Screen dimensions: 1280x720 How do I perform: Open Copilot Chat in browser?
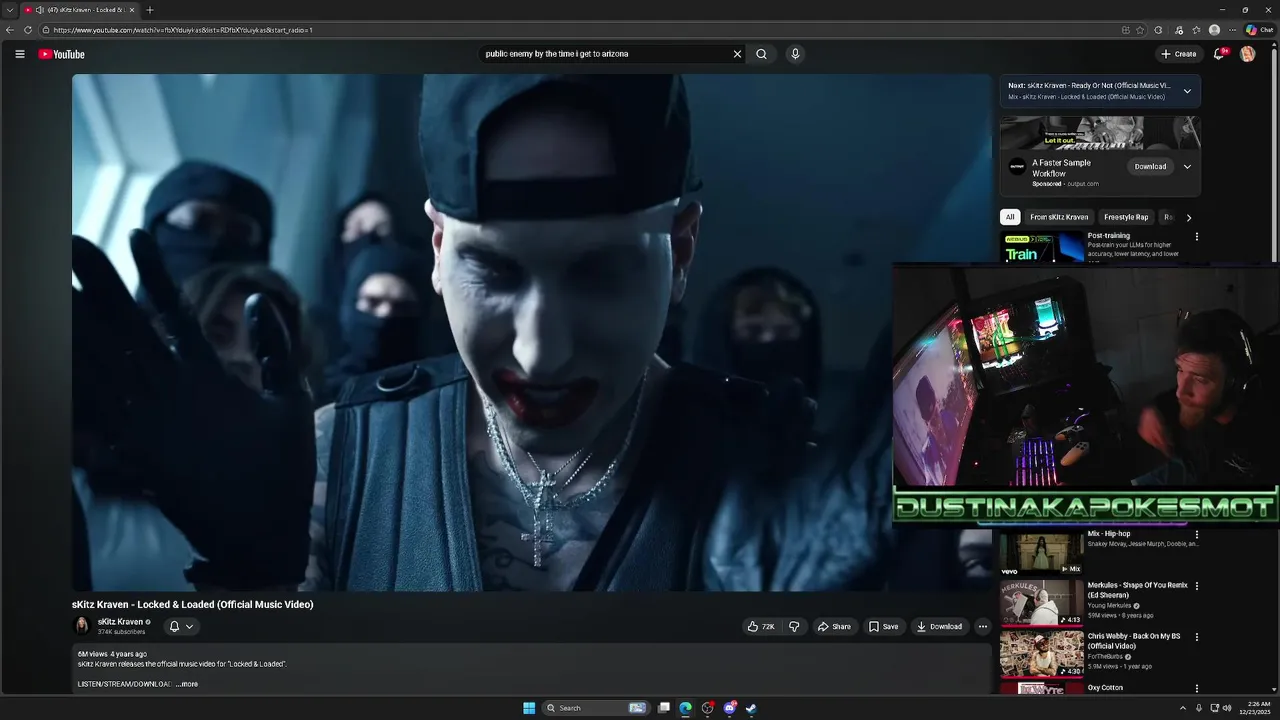point(1259,30)
